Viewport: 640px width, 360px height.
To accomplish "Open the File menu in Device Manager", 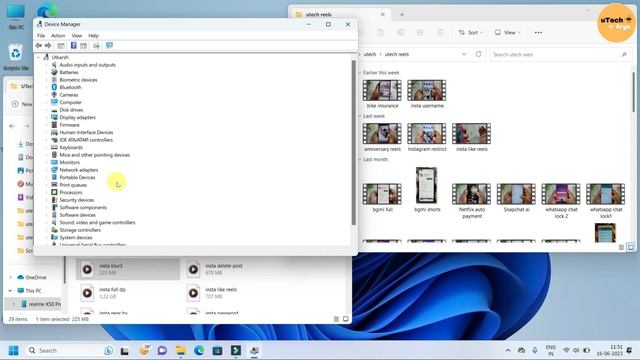I will coord(41,36).
